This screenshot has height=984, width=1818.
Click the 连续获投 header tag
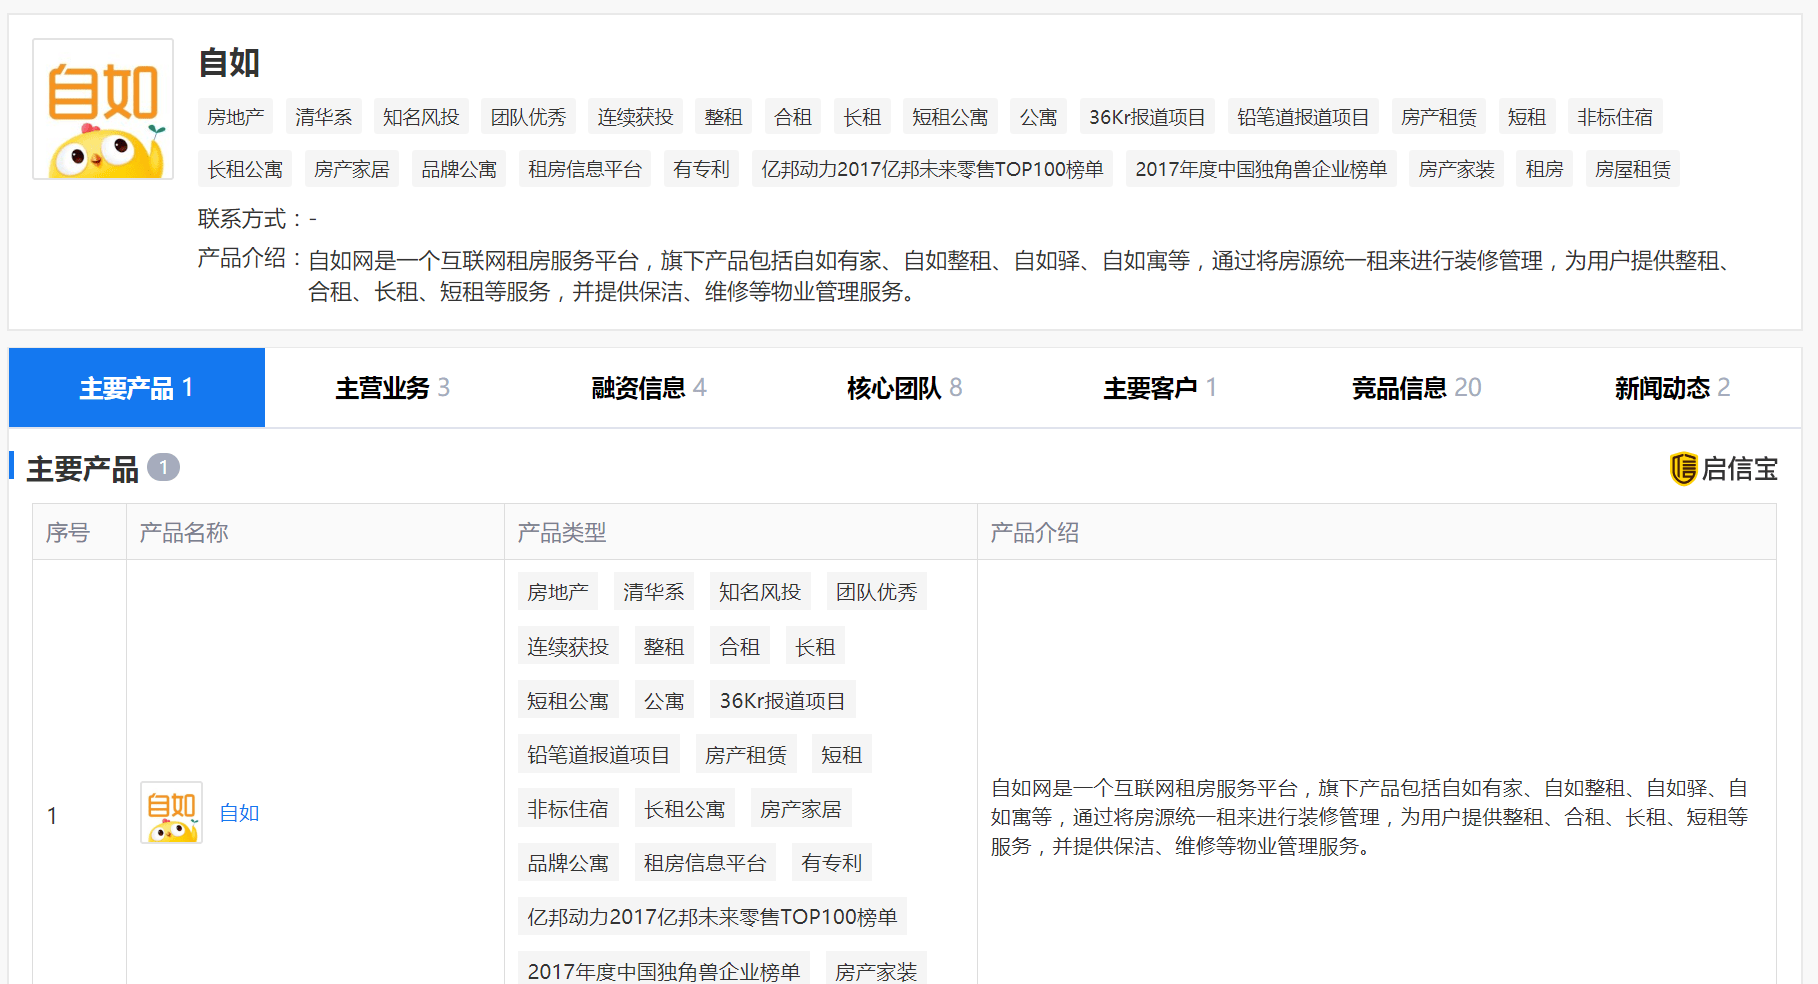636,117
